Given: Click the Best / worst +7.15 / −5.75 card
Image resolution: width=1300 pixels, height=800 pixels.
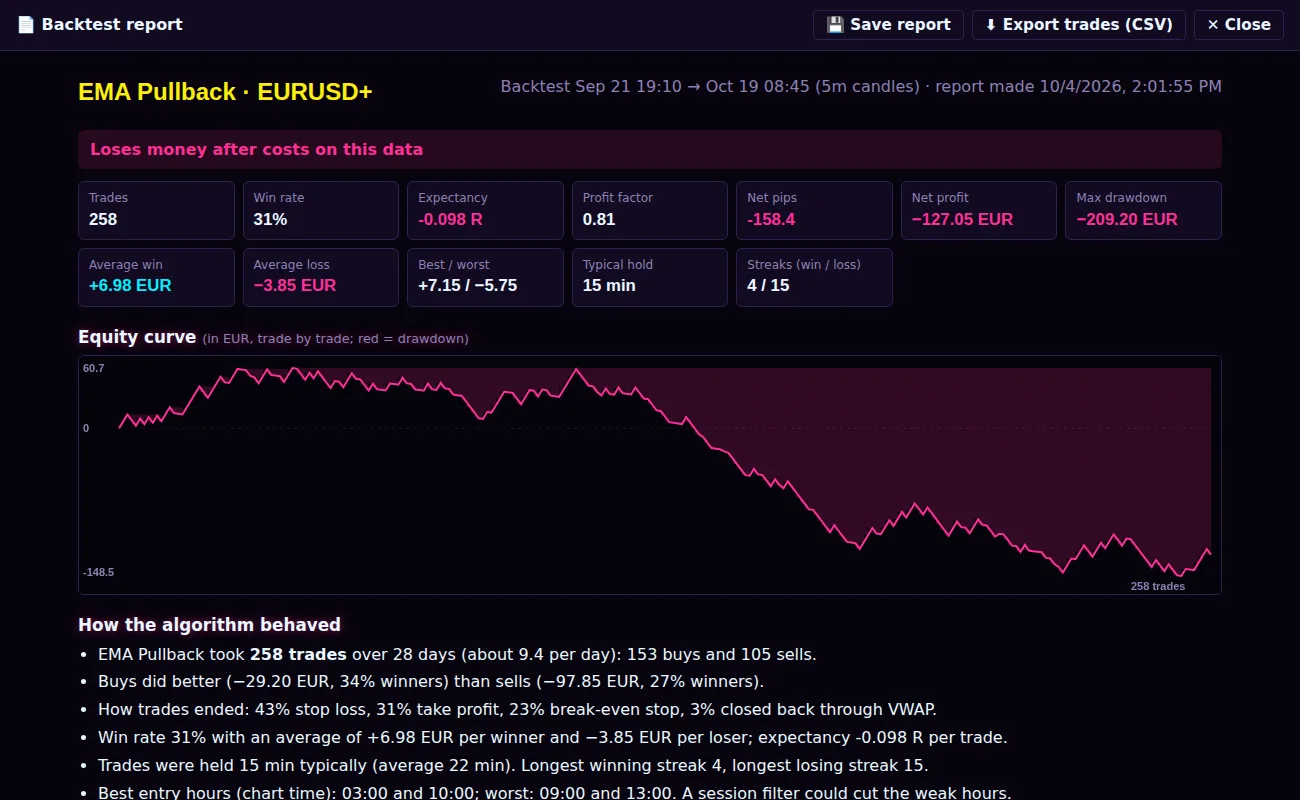Looking at the screenshot, I should click(x=485, y=277).
